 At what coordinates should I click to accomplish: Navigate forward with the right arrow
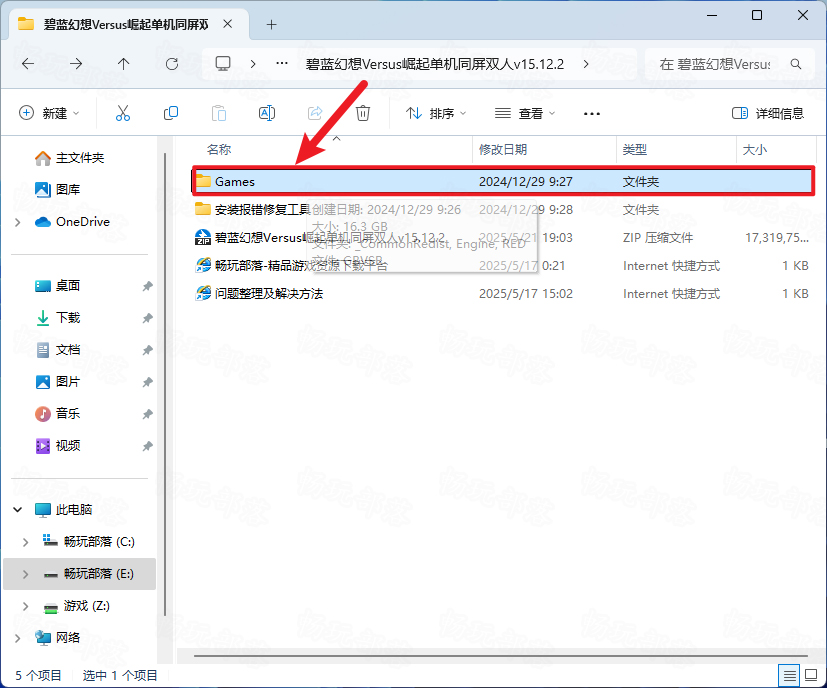tap(76, 64)
